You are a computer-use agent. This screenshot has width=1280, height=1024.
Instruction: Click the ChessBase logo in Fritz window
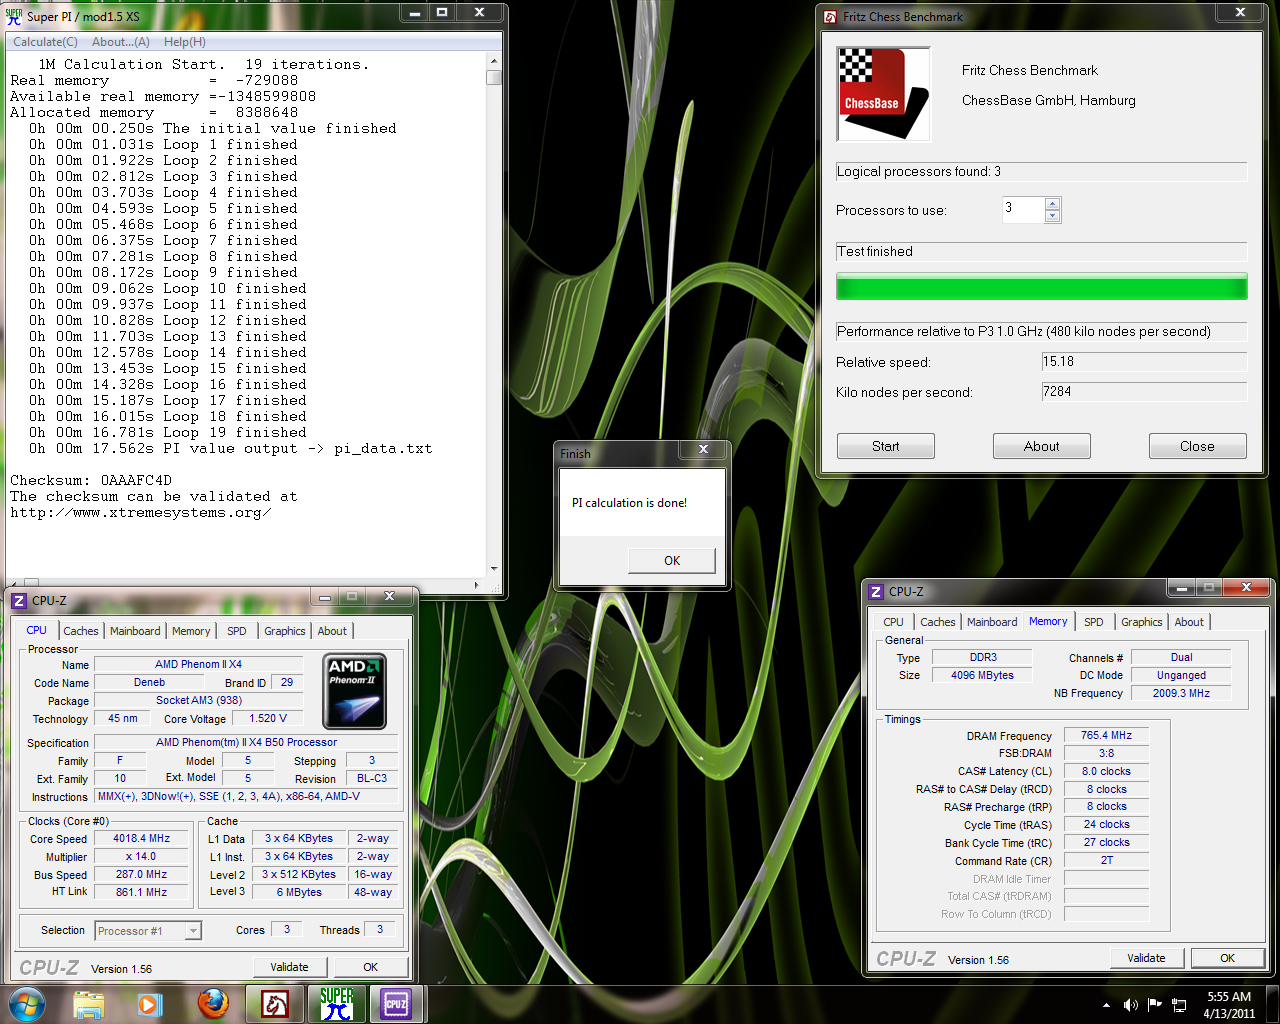(884, 94)
